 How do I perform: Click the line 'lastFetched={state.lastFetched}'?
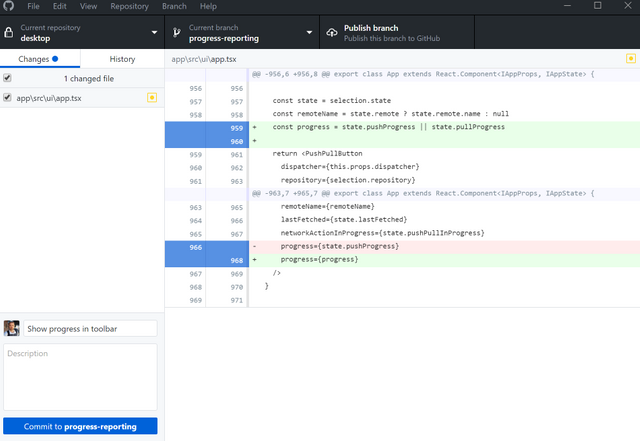pos(344,220)
